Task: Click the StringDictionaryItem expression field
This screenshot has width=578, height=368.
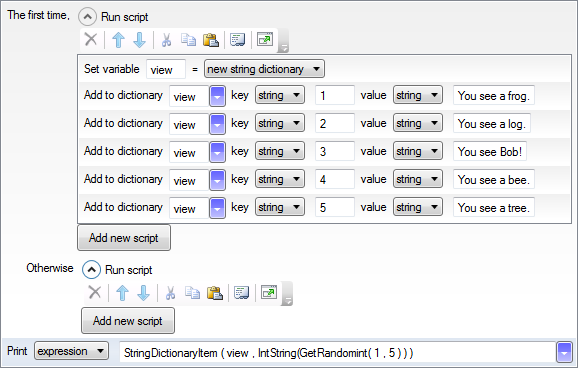Action: [x=337, y=353]
